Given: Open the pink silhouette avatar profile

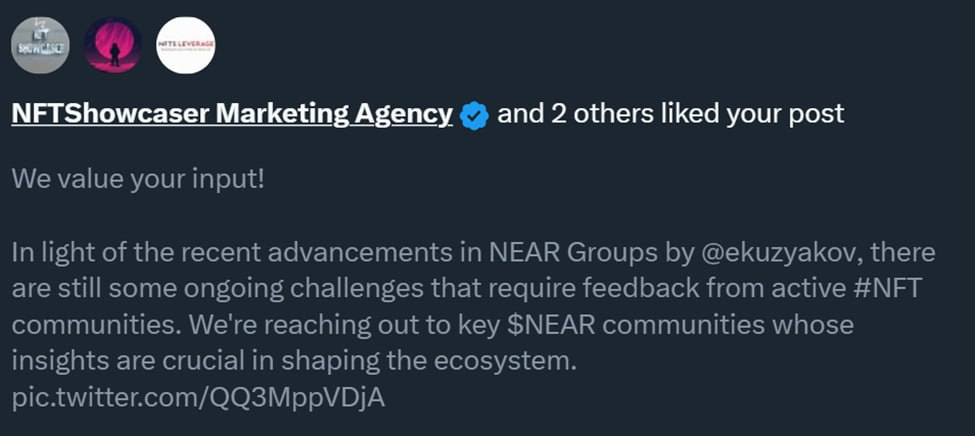Looking at the screenshot, I should pos(113,45).
